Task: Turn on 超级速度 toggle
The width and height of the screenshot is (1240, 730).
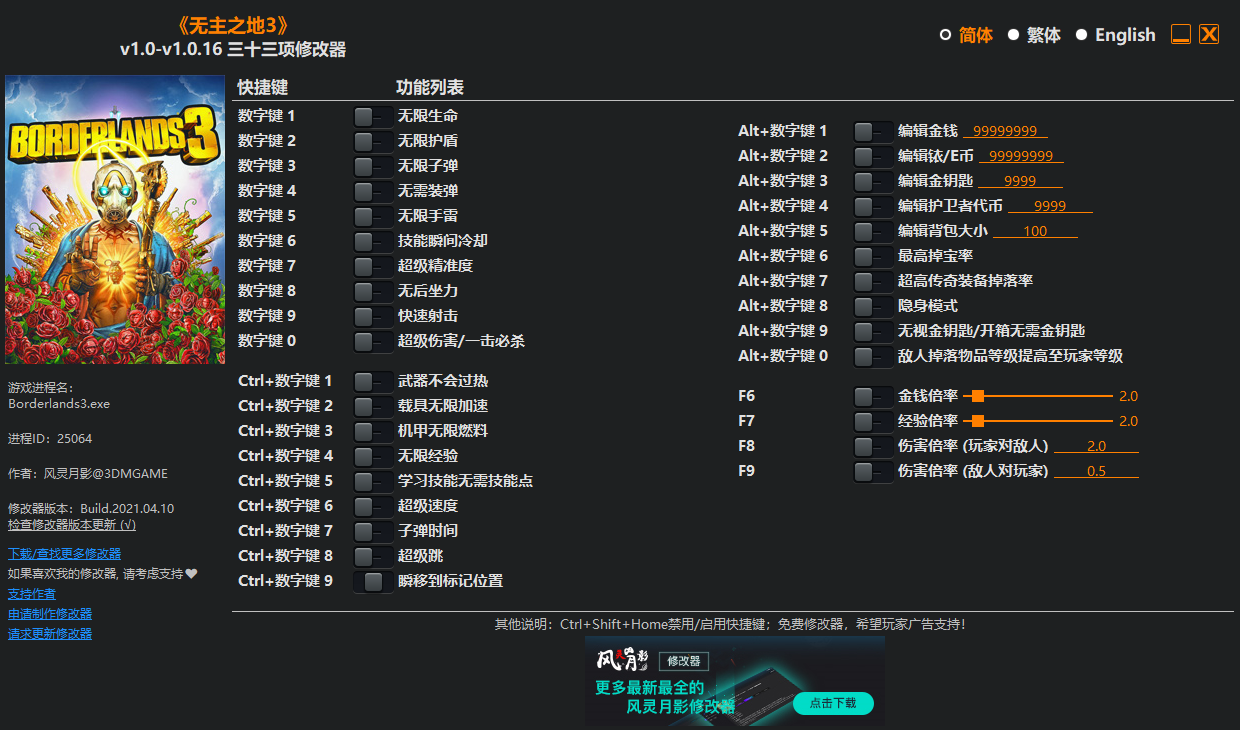Action: coord(373,506)
